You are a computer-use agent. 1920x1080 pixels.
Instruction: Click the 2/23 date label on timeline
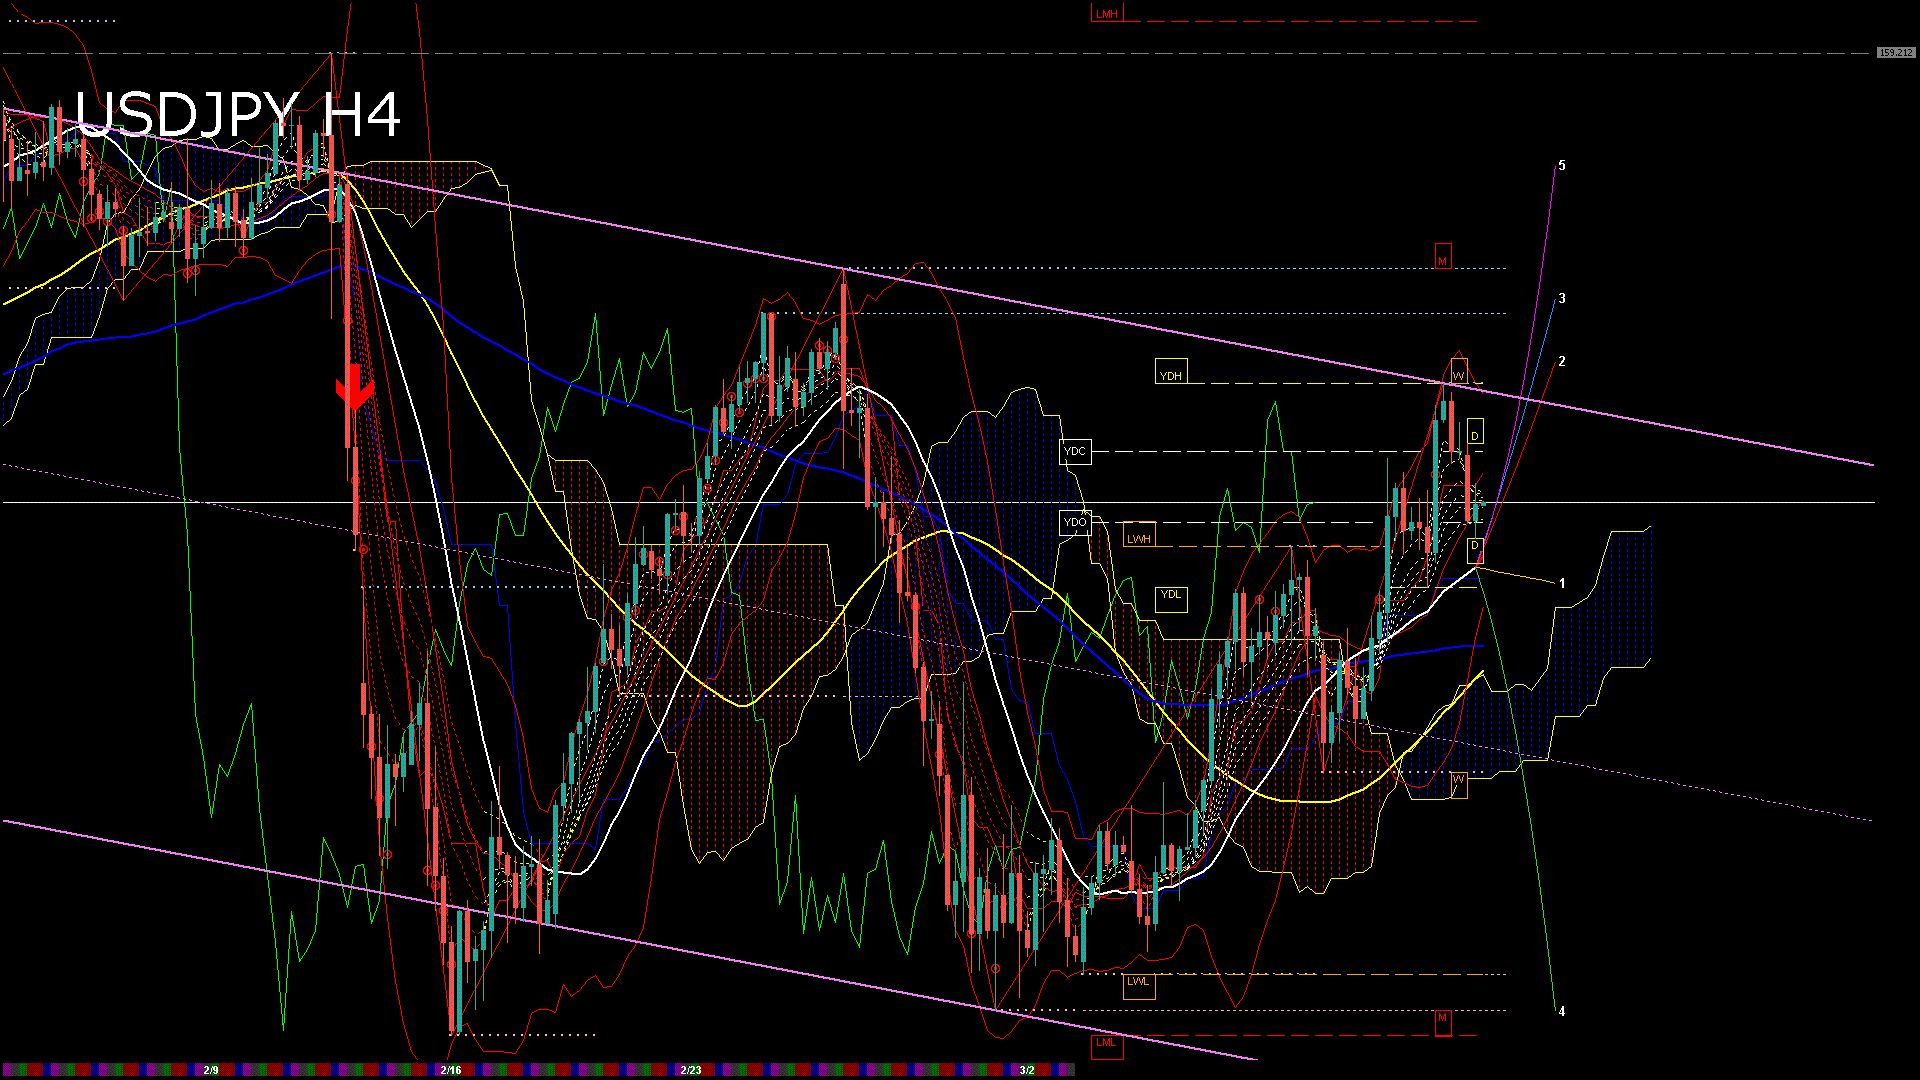691,1069
